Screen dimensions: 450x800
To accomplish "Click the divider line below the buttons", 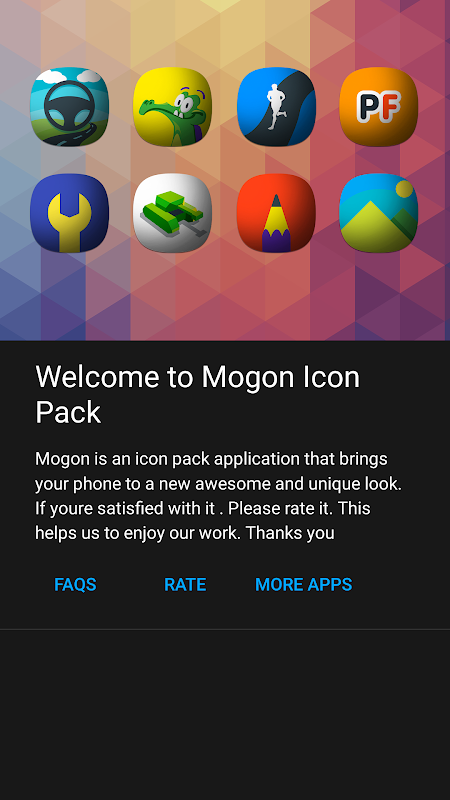I will [225, 629].
